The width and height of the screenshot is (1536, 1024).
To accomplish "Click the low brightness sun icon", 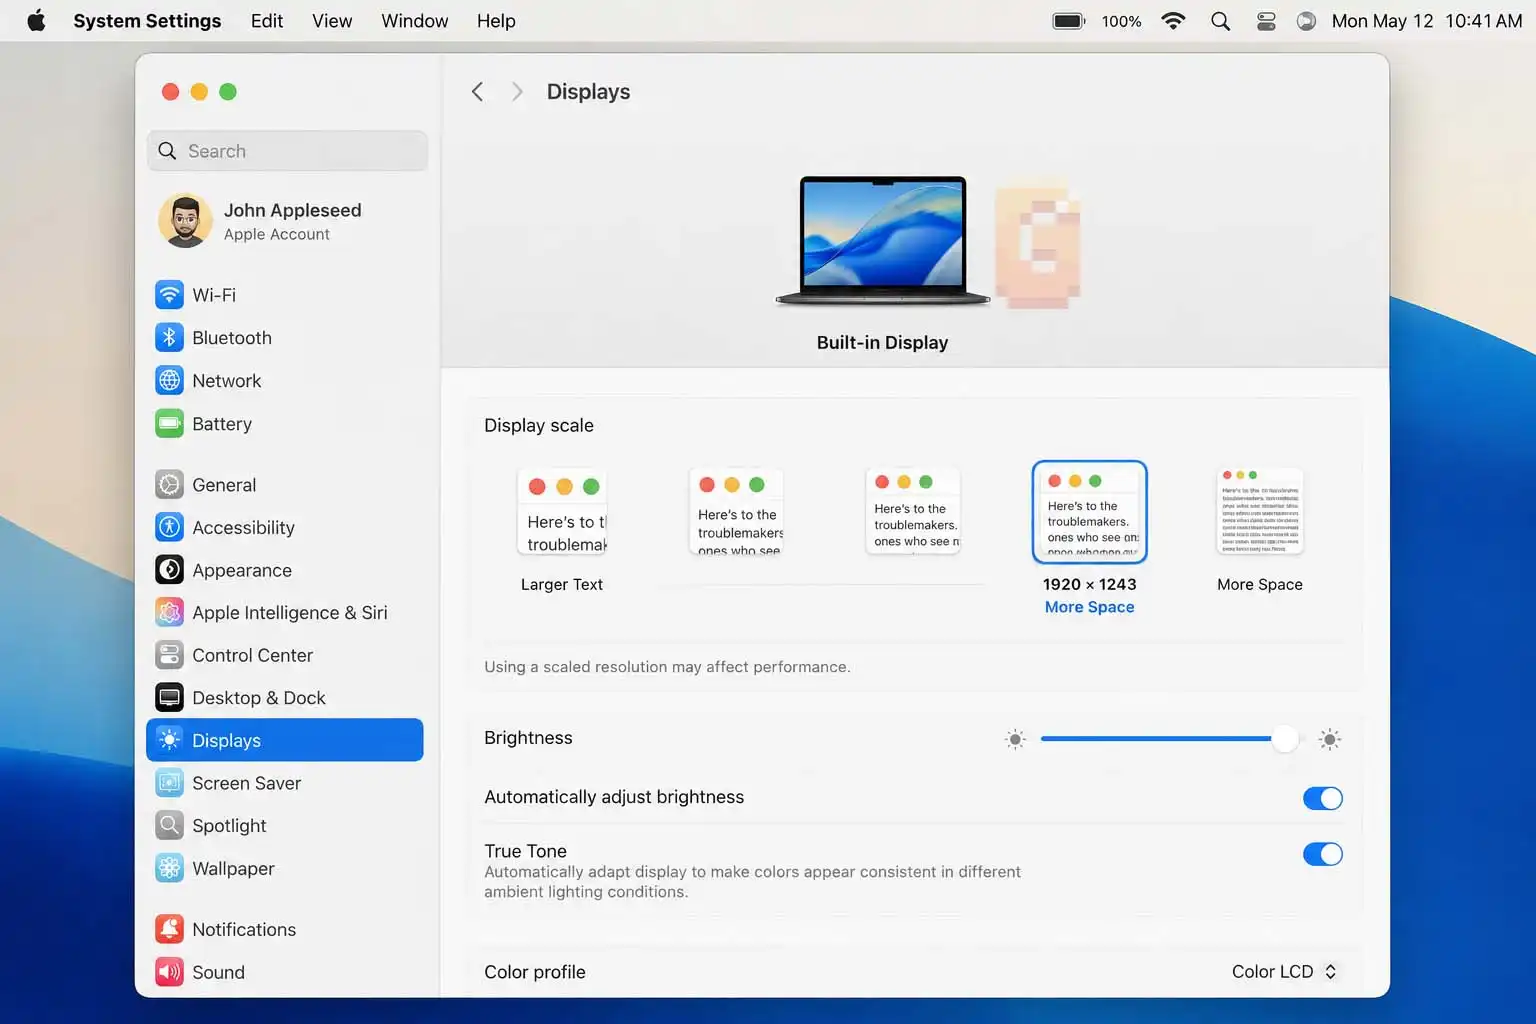I will point(1015,740).
